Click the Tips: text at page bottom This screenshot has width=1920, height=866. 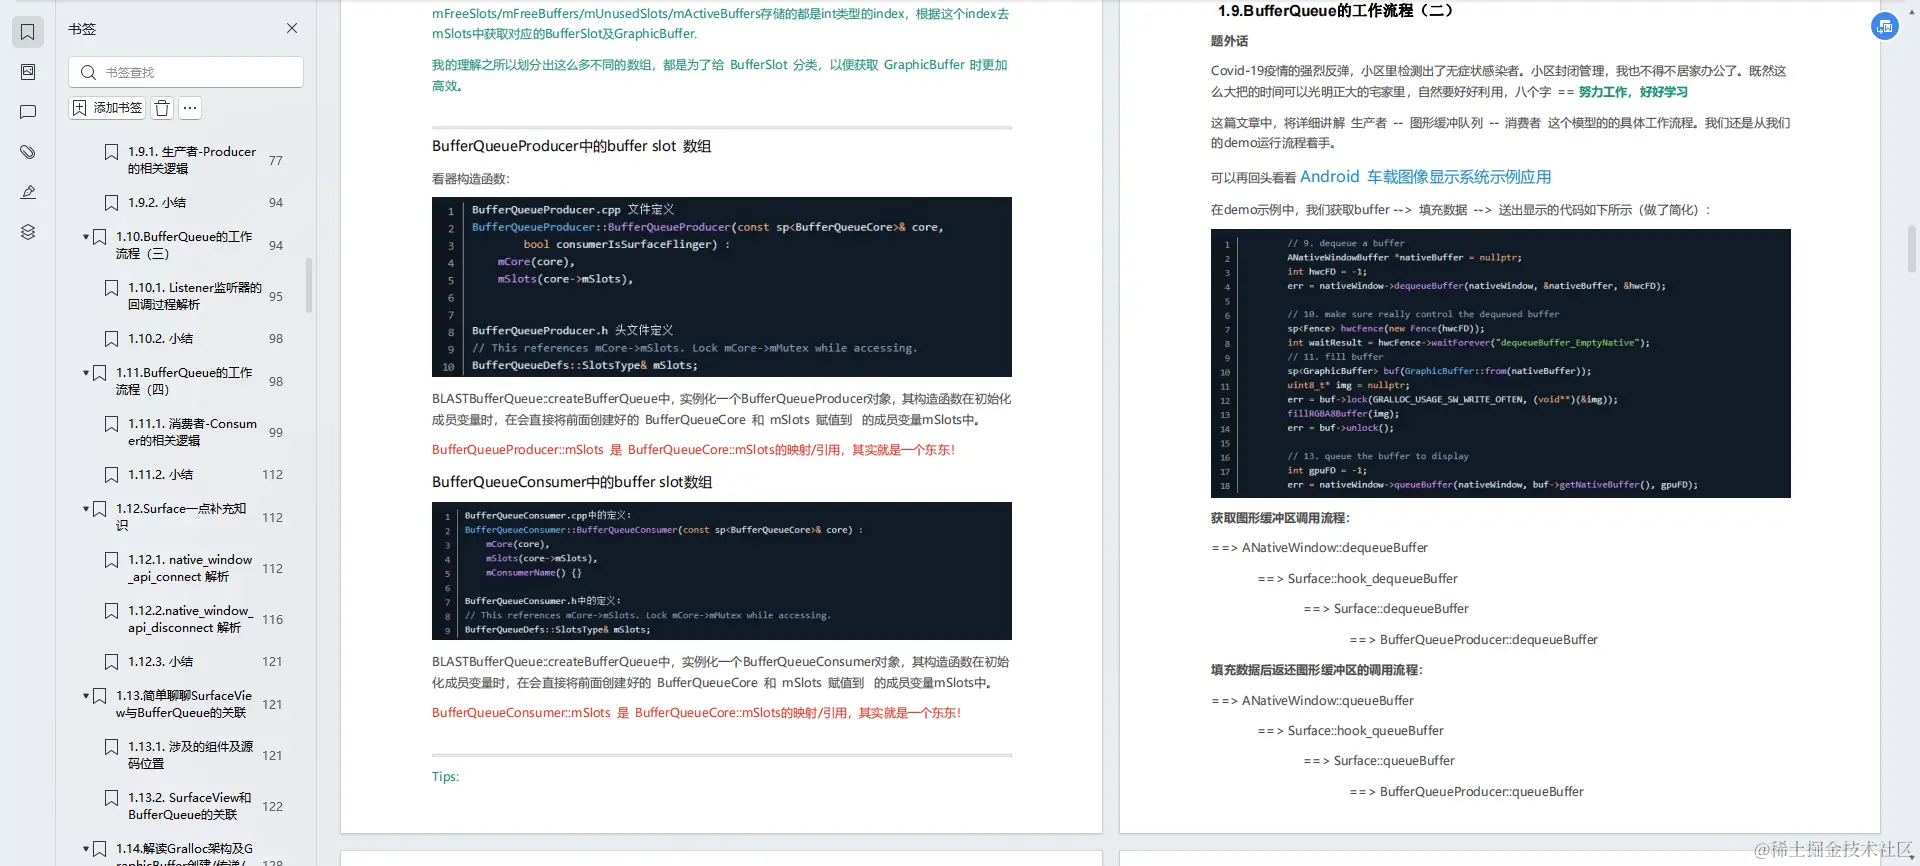click(446, 777)
